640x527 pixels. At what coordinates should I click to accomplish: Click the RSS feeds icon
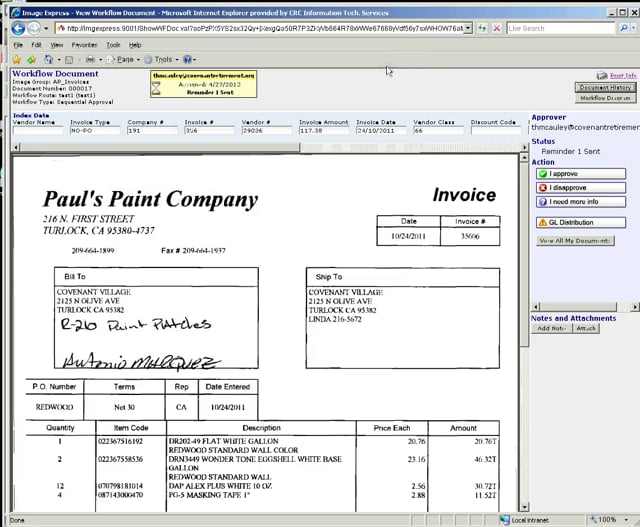pyautogui.click(x=69, y=60)
